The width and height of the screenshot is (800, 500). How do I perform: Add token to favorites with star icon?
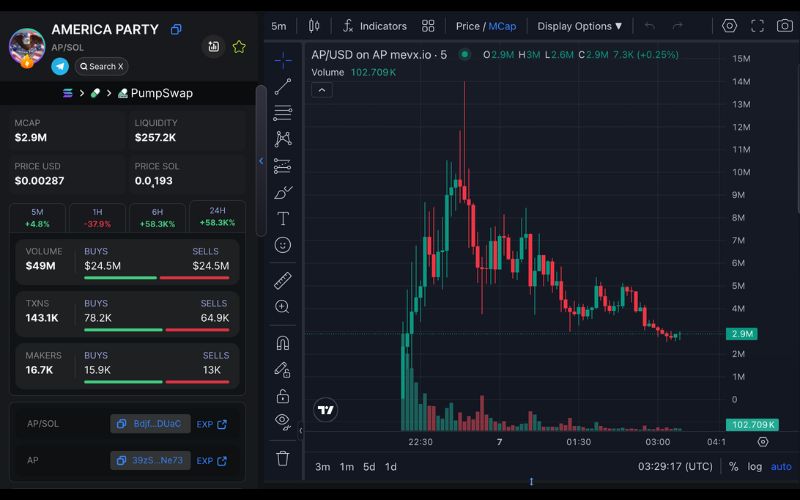(x=239, y=47)
